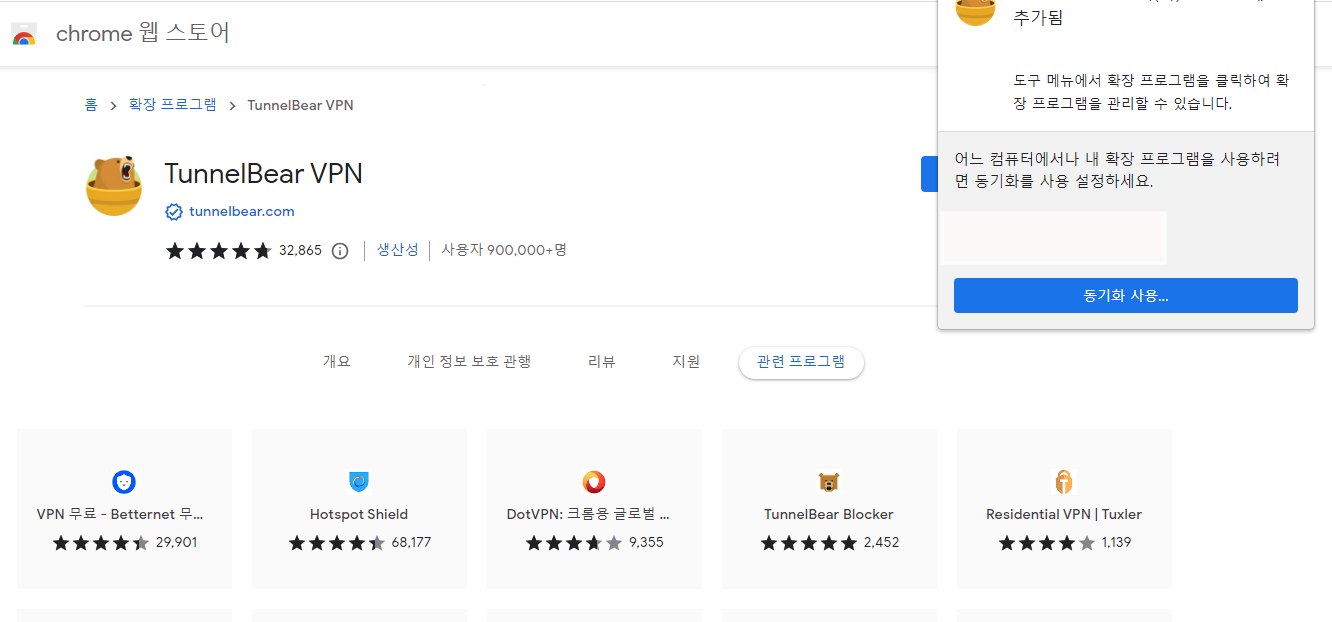This screenshot has width=1332, height=622.
Task: Open the TunnelBear Blocker card
Action: point(829,509)
